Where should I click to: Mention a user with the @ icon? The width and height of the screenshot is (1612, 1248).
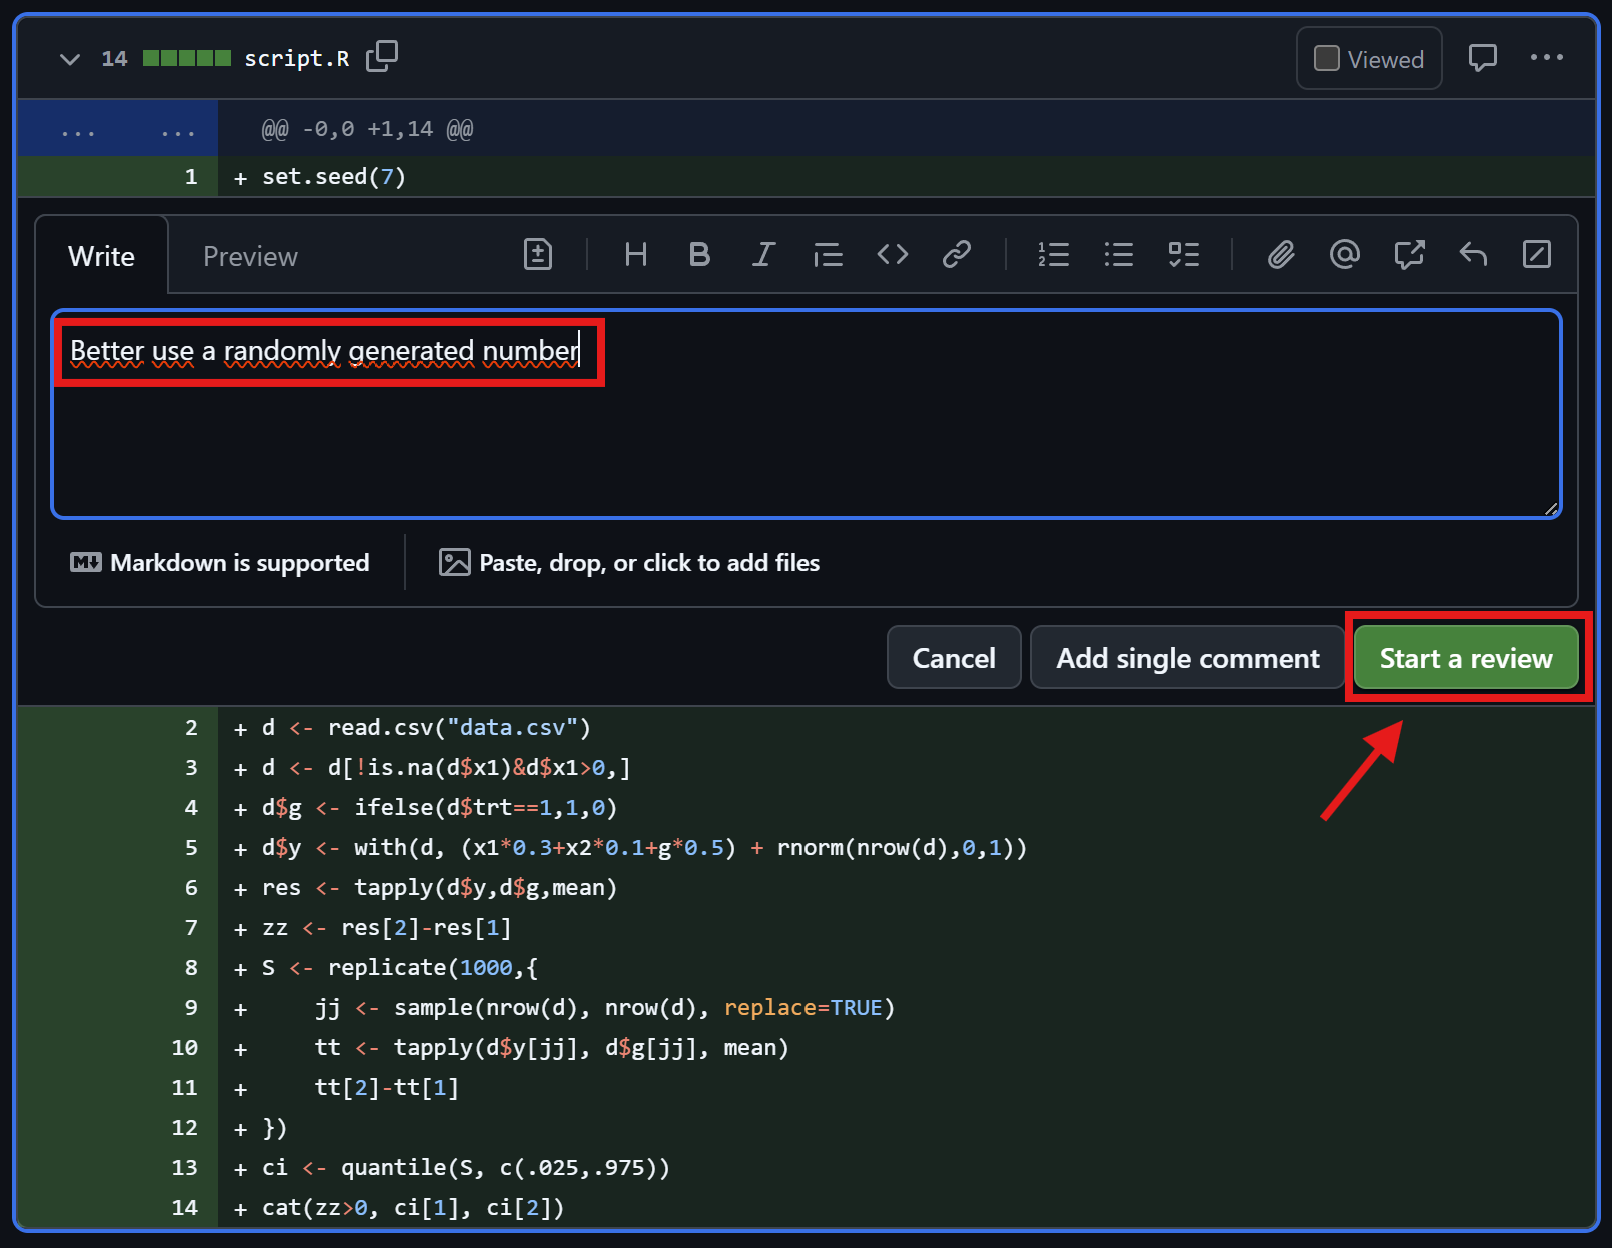[x=1345, y=255]
